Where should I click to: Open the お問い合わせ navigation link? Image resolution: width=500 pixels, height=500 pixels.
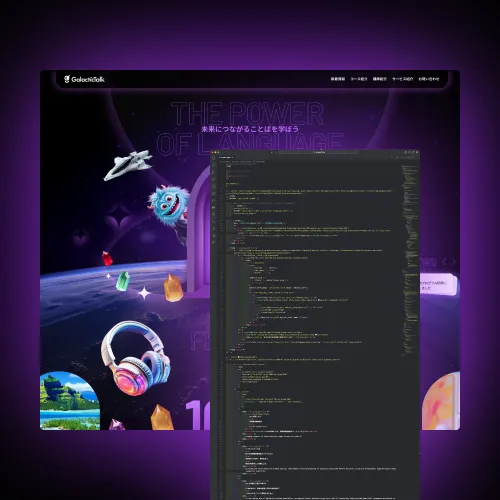click(x=429, y=79)
